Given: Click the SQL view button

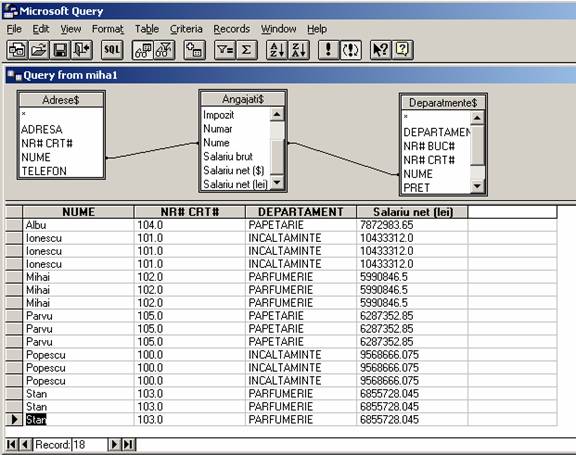Looking at the screenshot, I should 112,50.
